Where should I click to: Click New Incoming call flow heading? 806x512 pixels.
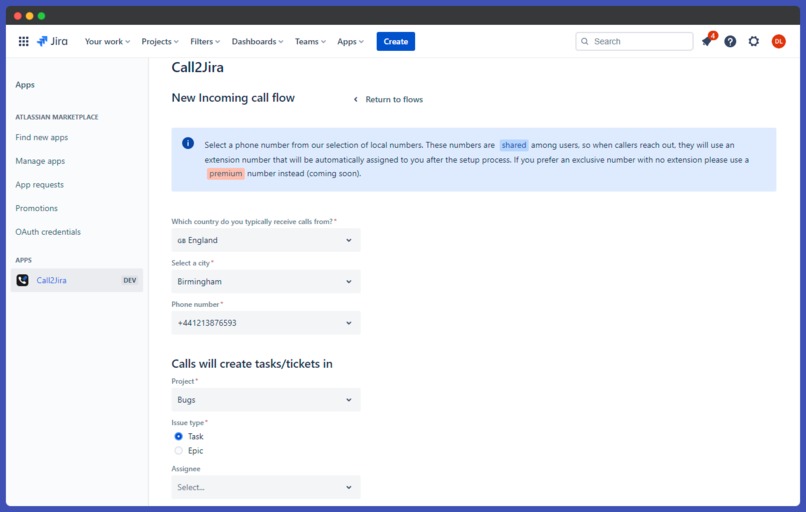pyautogui.click(x=233, y=98)
